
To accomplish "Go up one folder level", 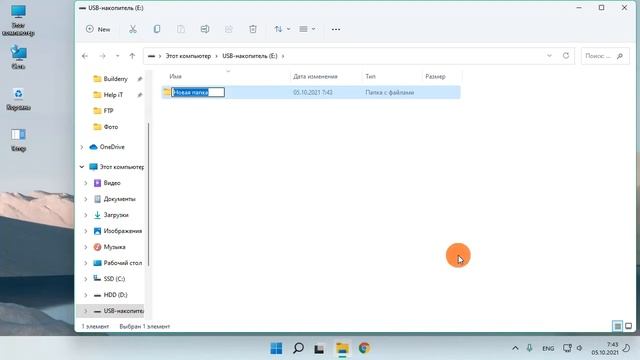I will (132, 56).
